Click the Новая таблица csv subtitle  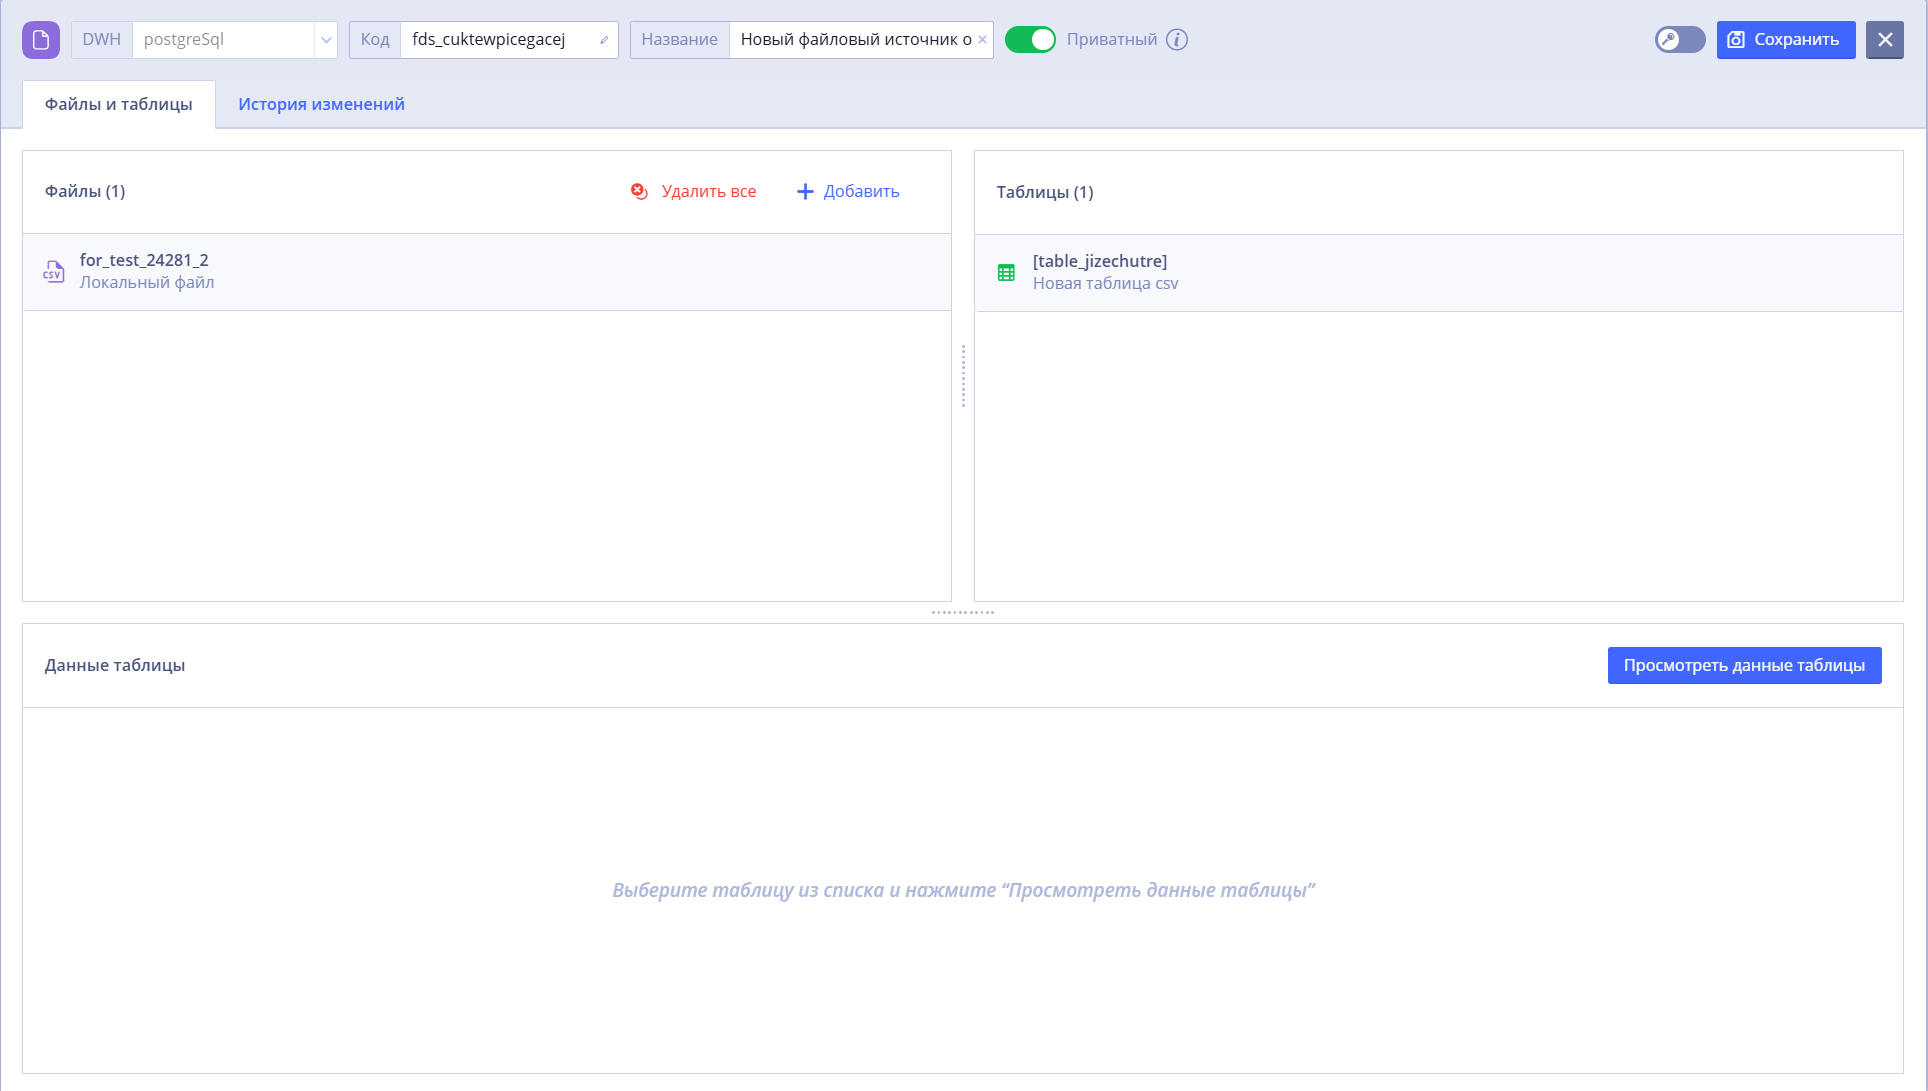tap(1106, 284)
